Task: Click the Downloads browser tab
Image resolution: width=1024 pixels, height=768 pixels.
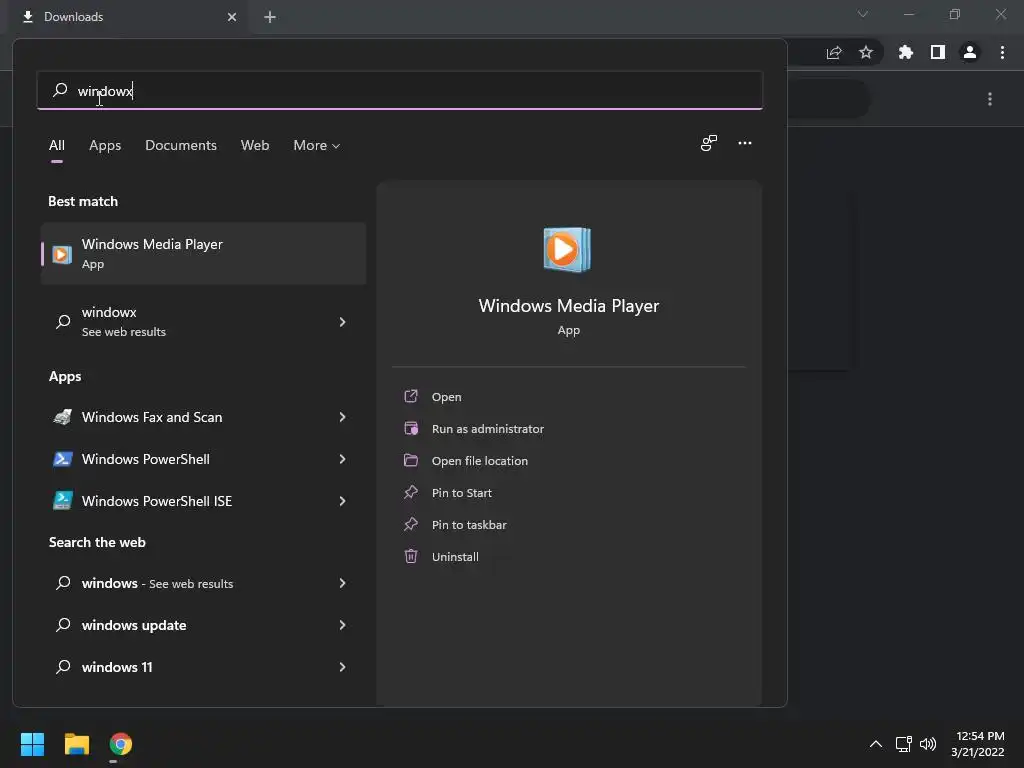Action: (127, 17)
